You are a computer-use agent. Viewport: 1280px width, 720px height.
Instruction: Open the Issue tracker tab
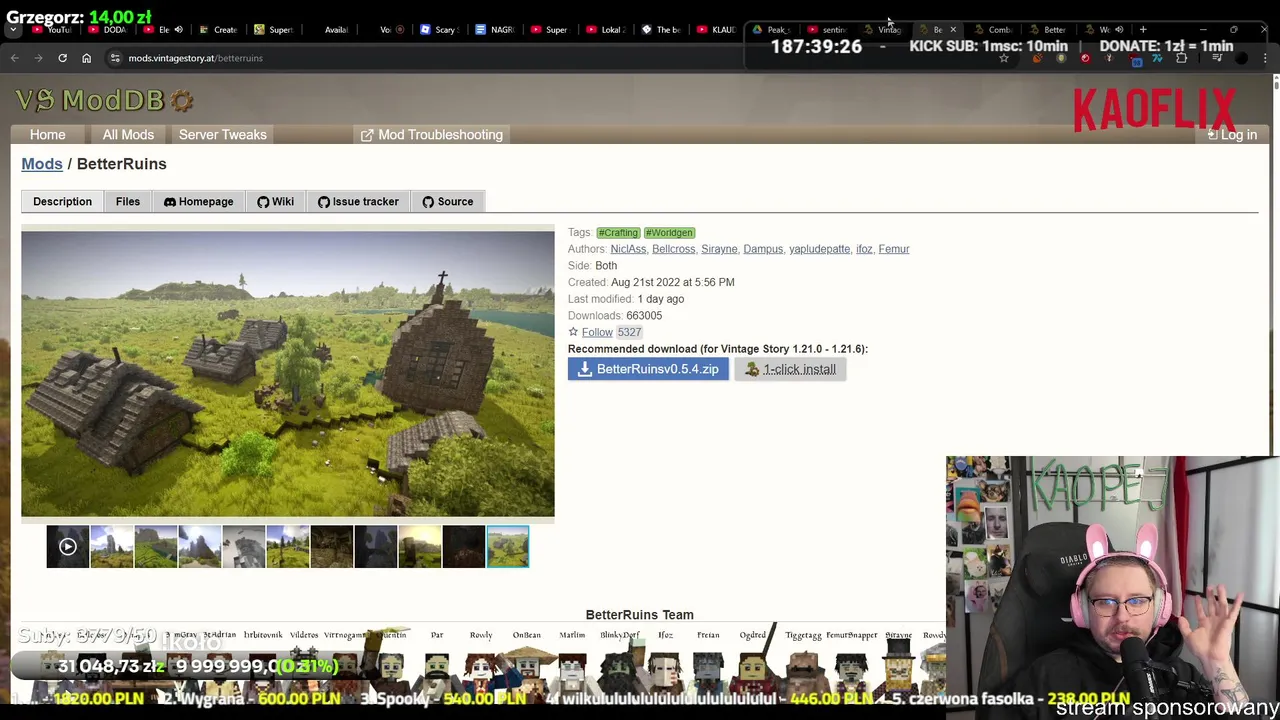tap(358, 202)
